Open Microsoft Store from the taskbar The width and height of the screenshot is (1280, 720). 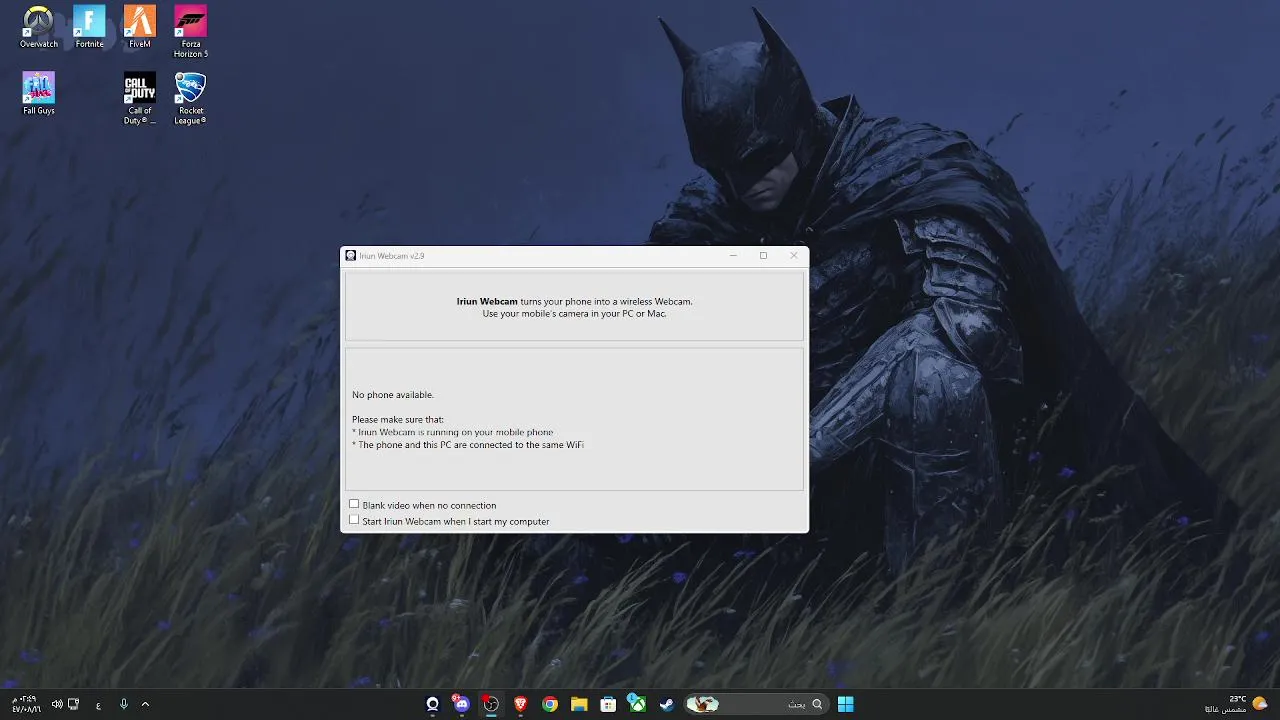pyautogui.click(x=608, y=704)
